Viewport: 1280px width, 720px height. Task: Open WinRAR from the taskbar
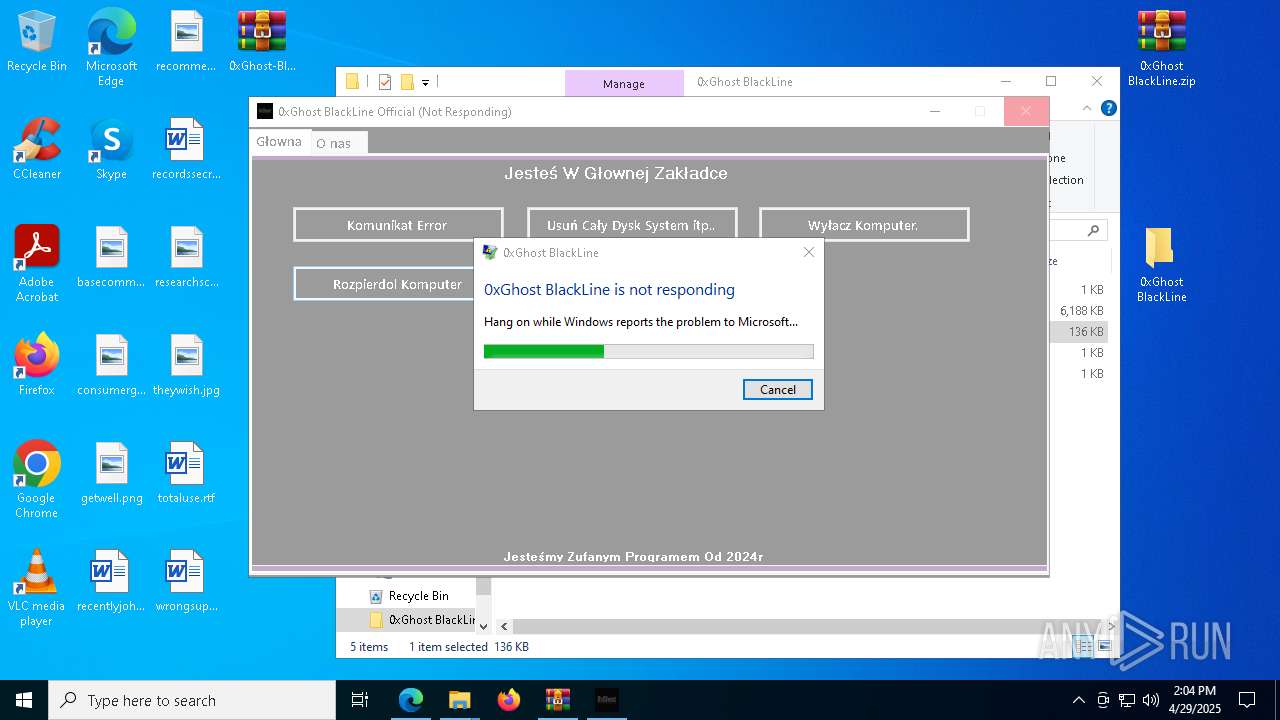pyautogui.click(x=557, y=700)
